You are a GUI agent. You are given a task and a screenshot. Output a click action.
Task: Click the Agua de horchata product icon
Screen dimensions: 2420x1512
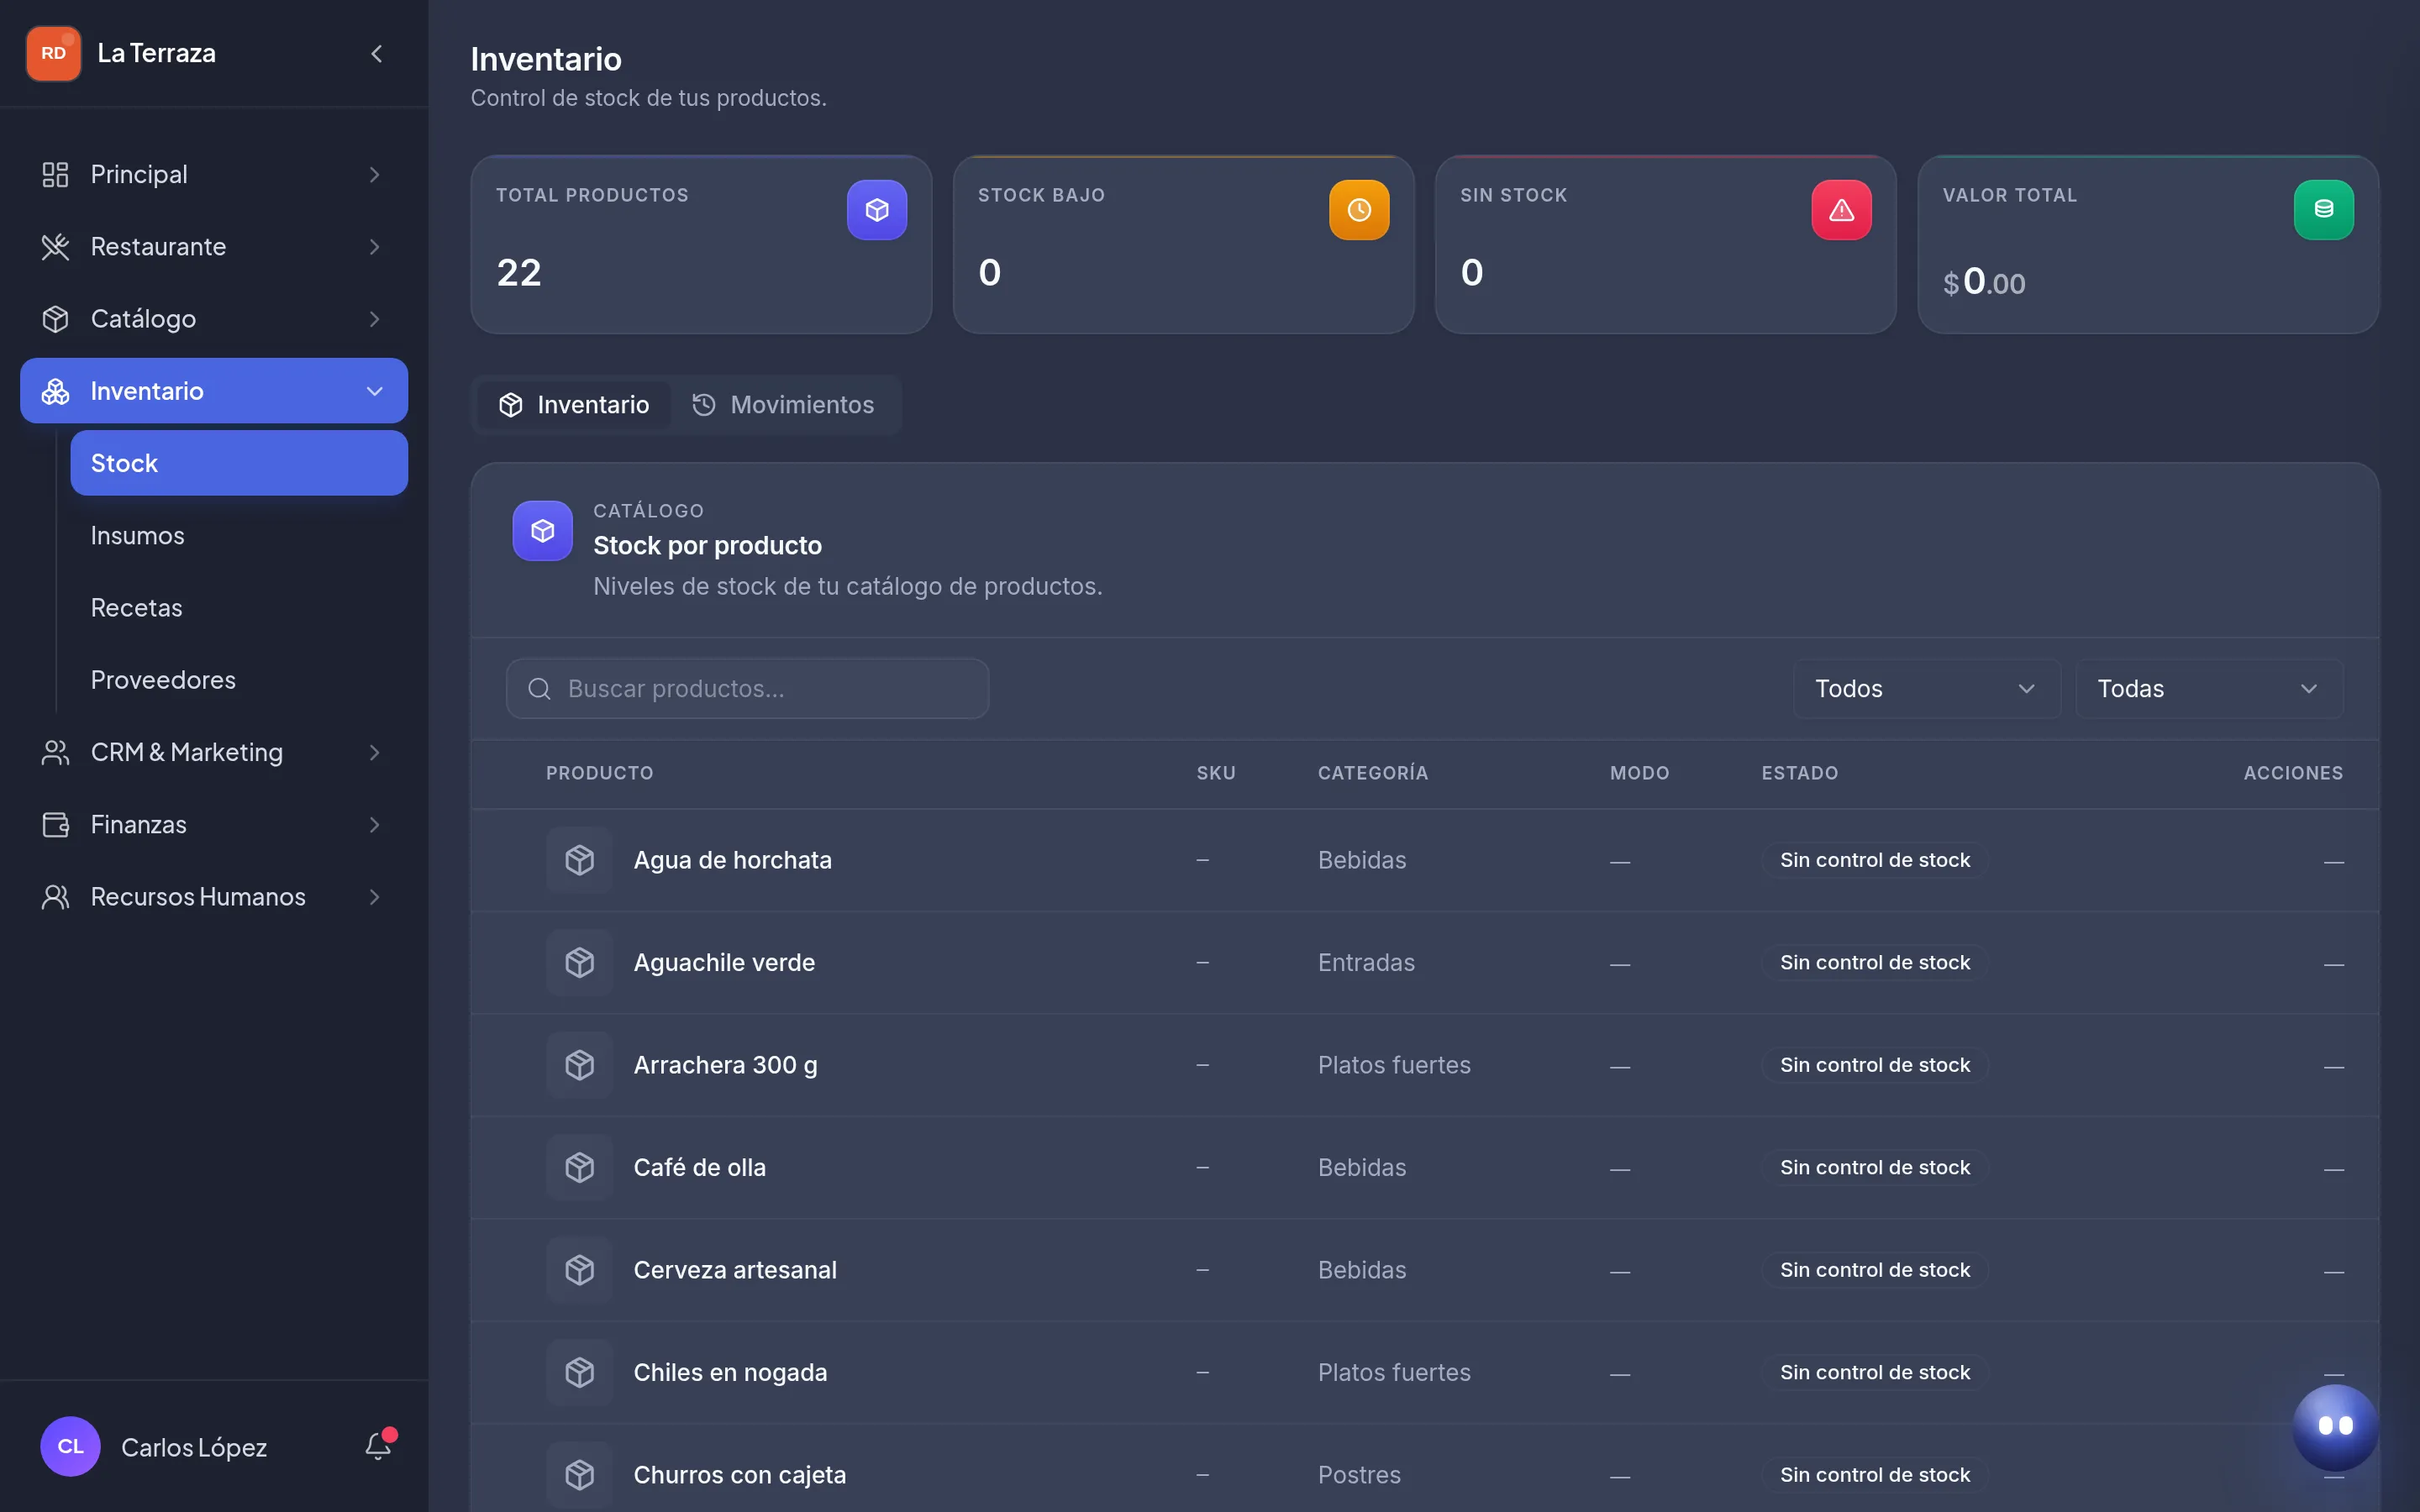pyautogui.click(x=580, y=860)
